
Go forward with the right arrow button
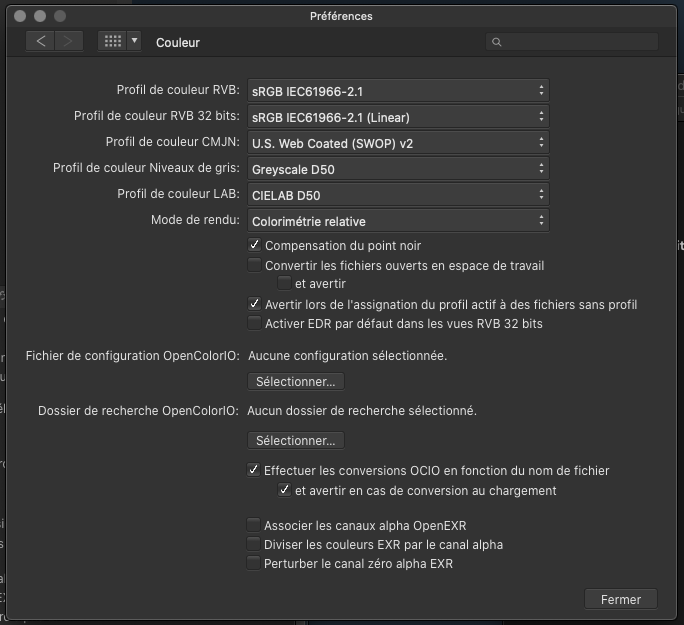click(68, 41)
